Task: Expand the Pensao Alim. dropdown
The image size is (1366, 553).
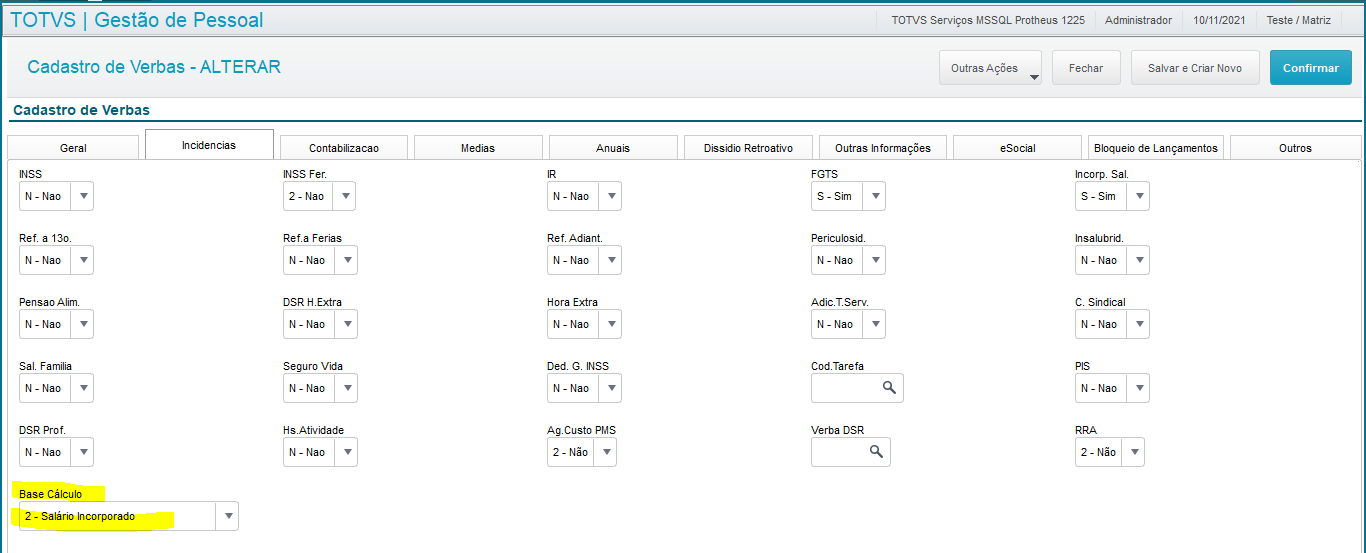Action: point(82,324)
